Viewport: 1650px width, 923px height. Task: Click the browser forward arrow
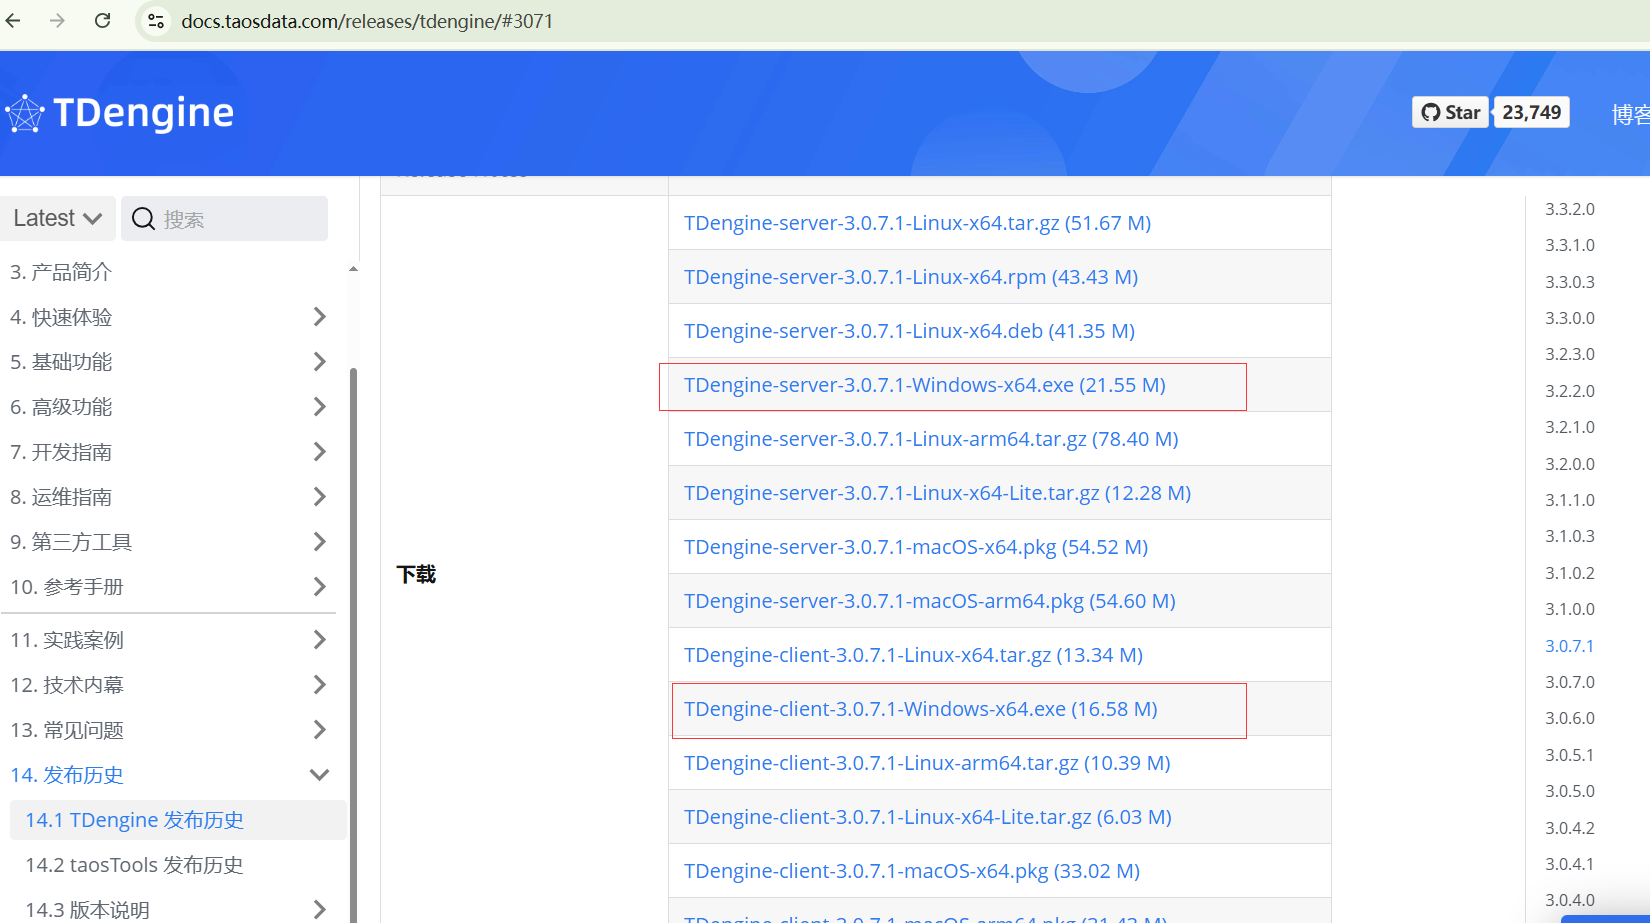pyautogui.click(x=57, y=21)
